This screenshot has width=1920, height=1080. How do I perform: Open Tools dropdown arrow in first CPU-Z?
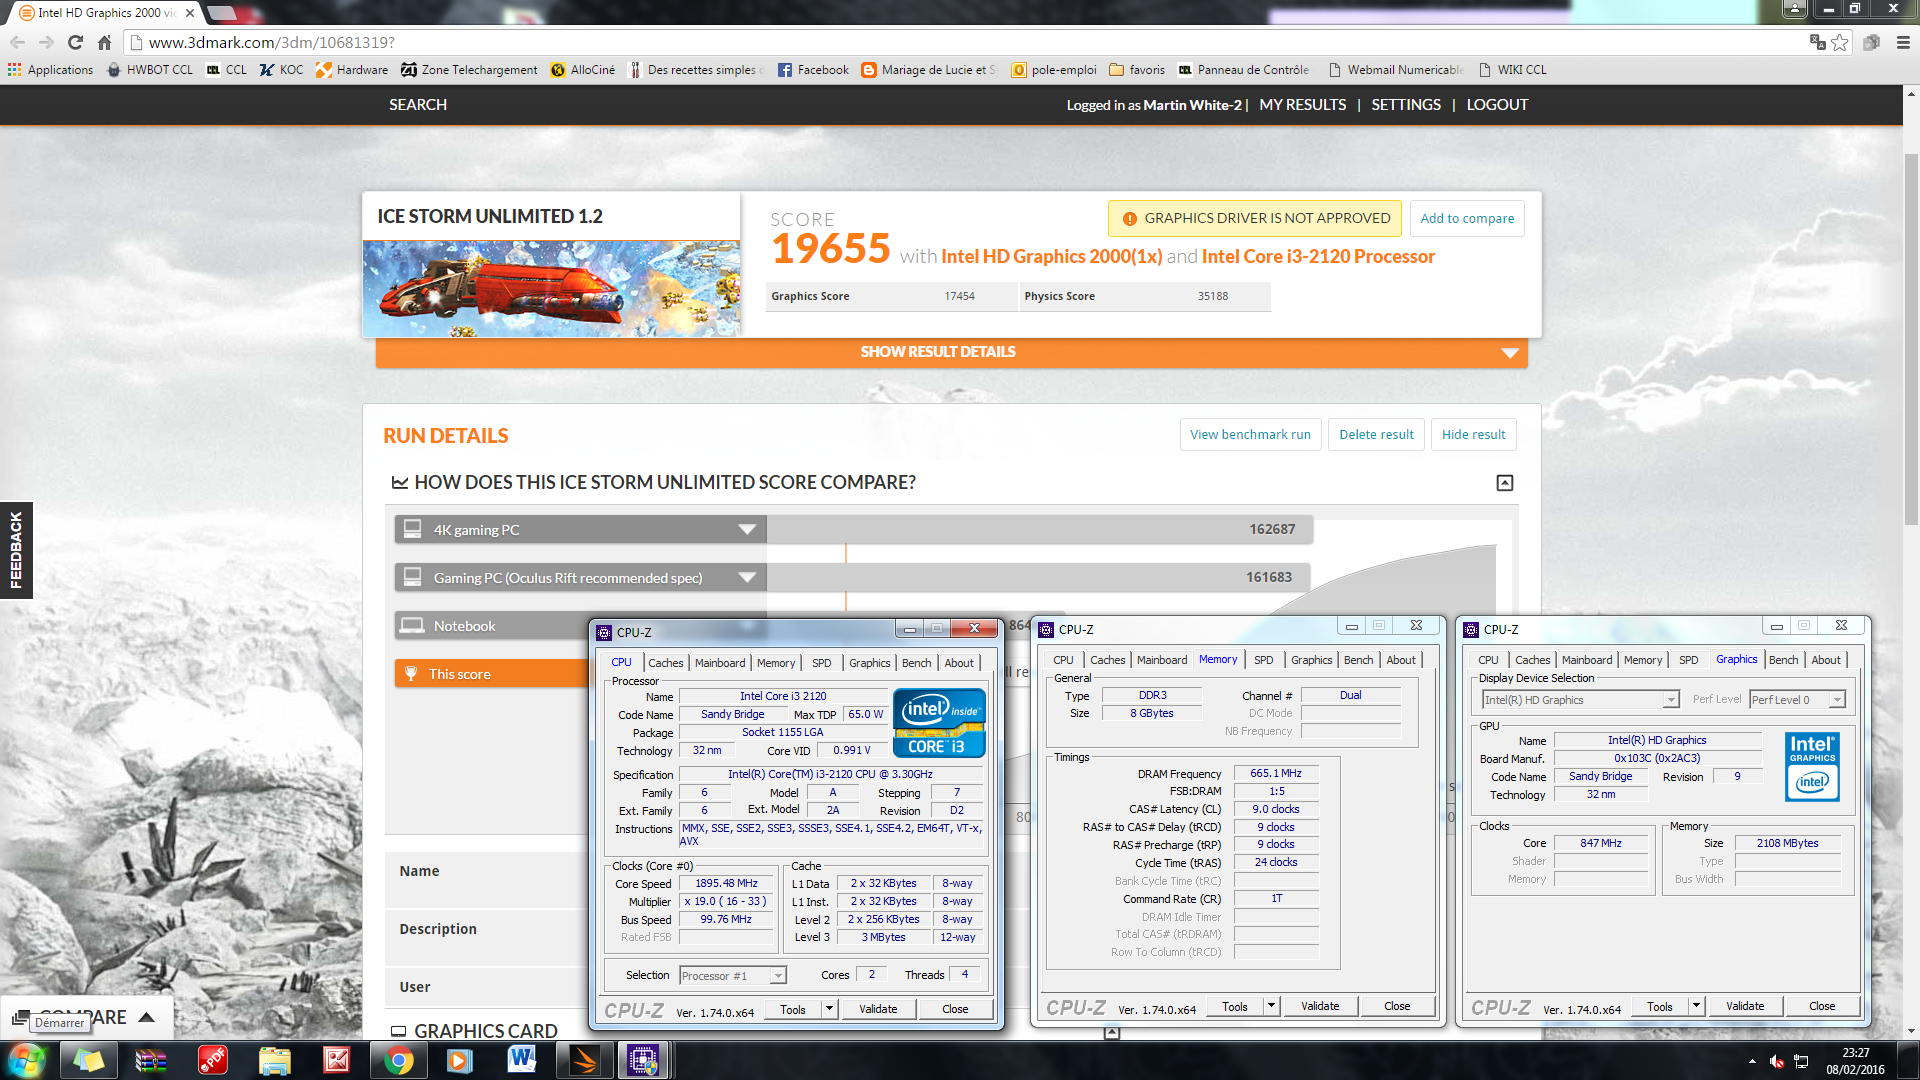point(829,1010)
